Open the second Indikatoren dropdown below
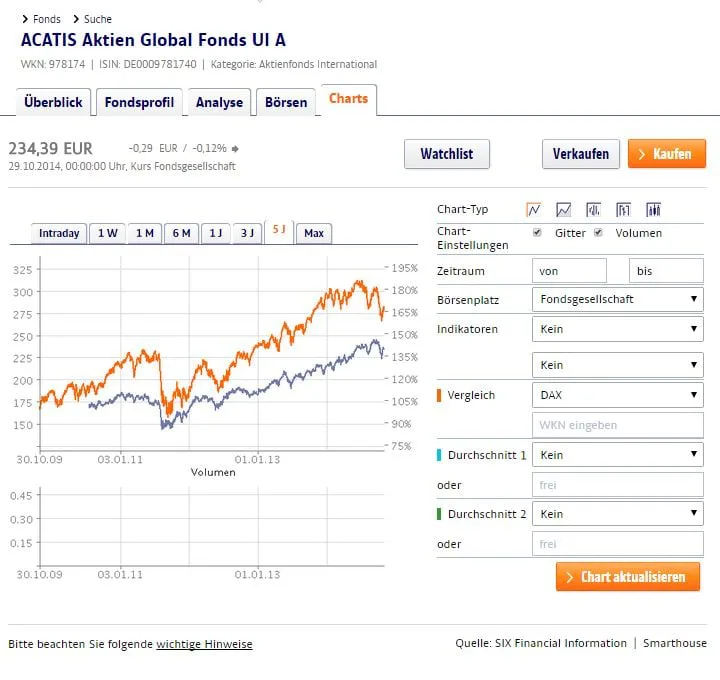The image size is (720, 680). point(618,365)
